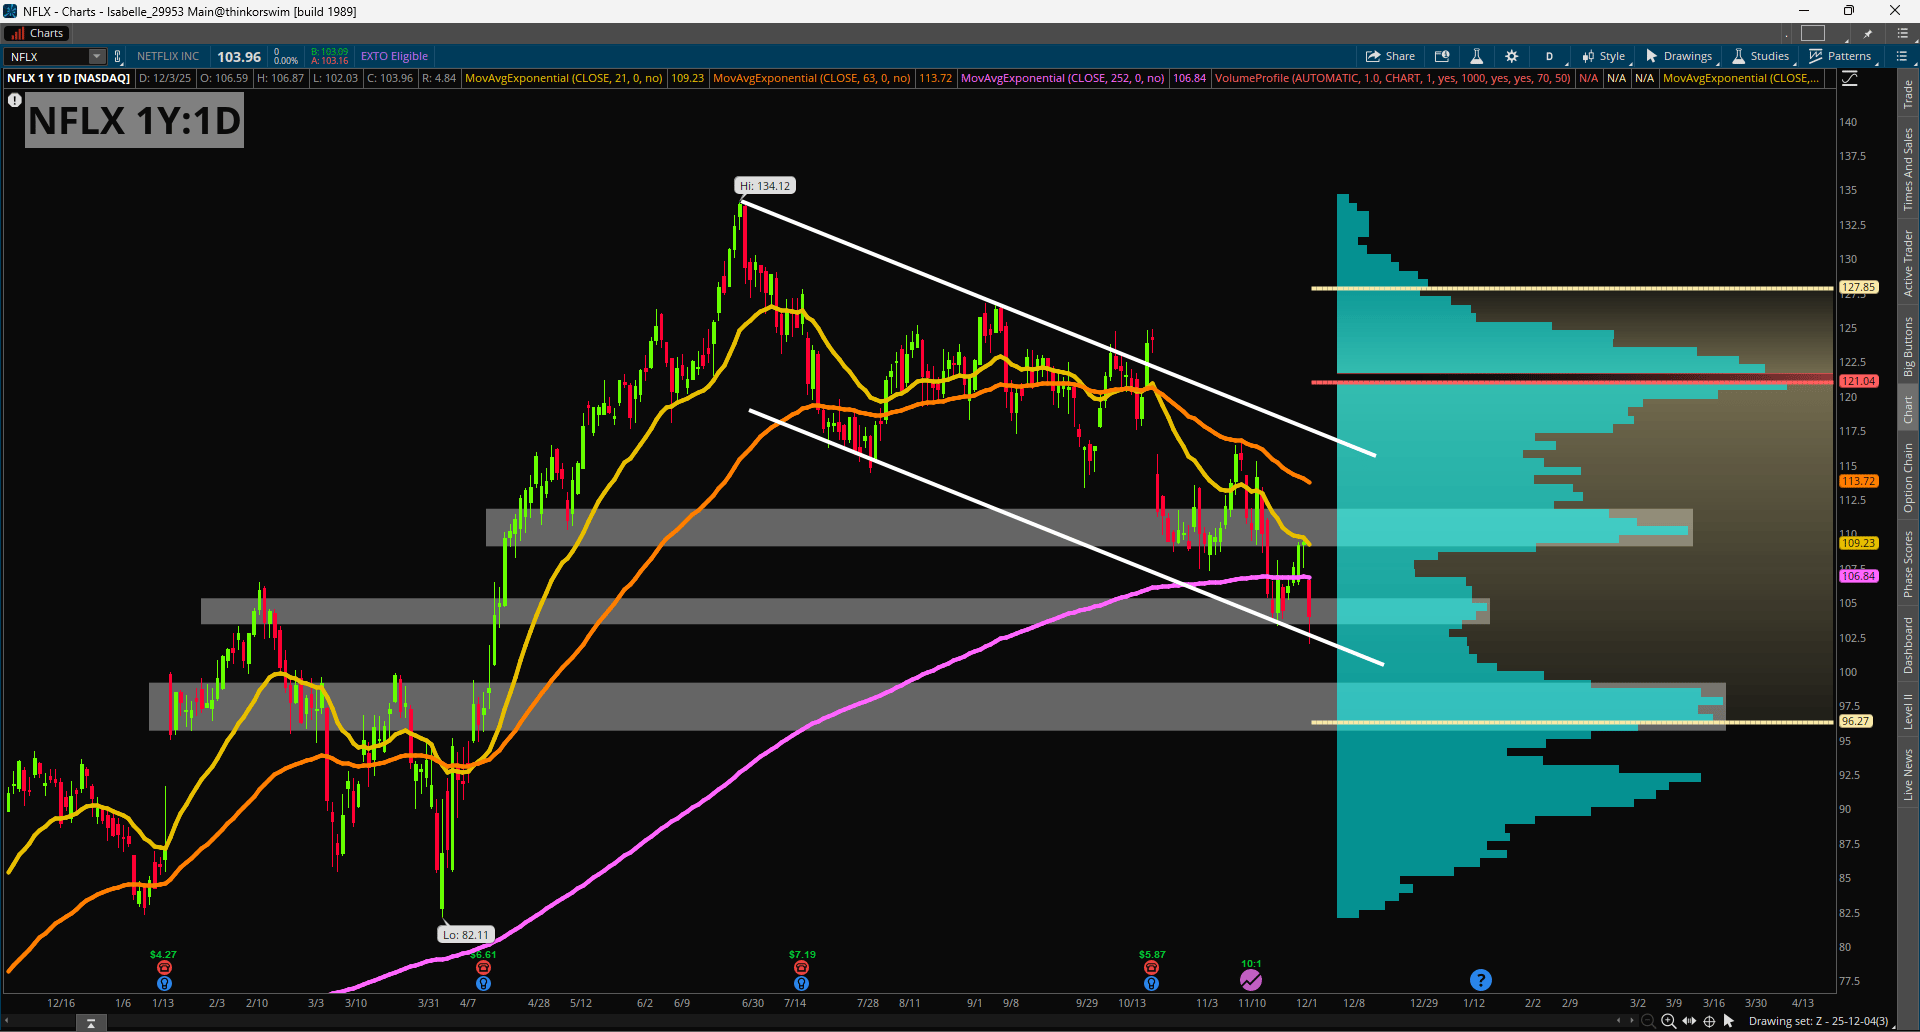Click the zoom in magnifier icon

point(1668,1021)
